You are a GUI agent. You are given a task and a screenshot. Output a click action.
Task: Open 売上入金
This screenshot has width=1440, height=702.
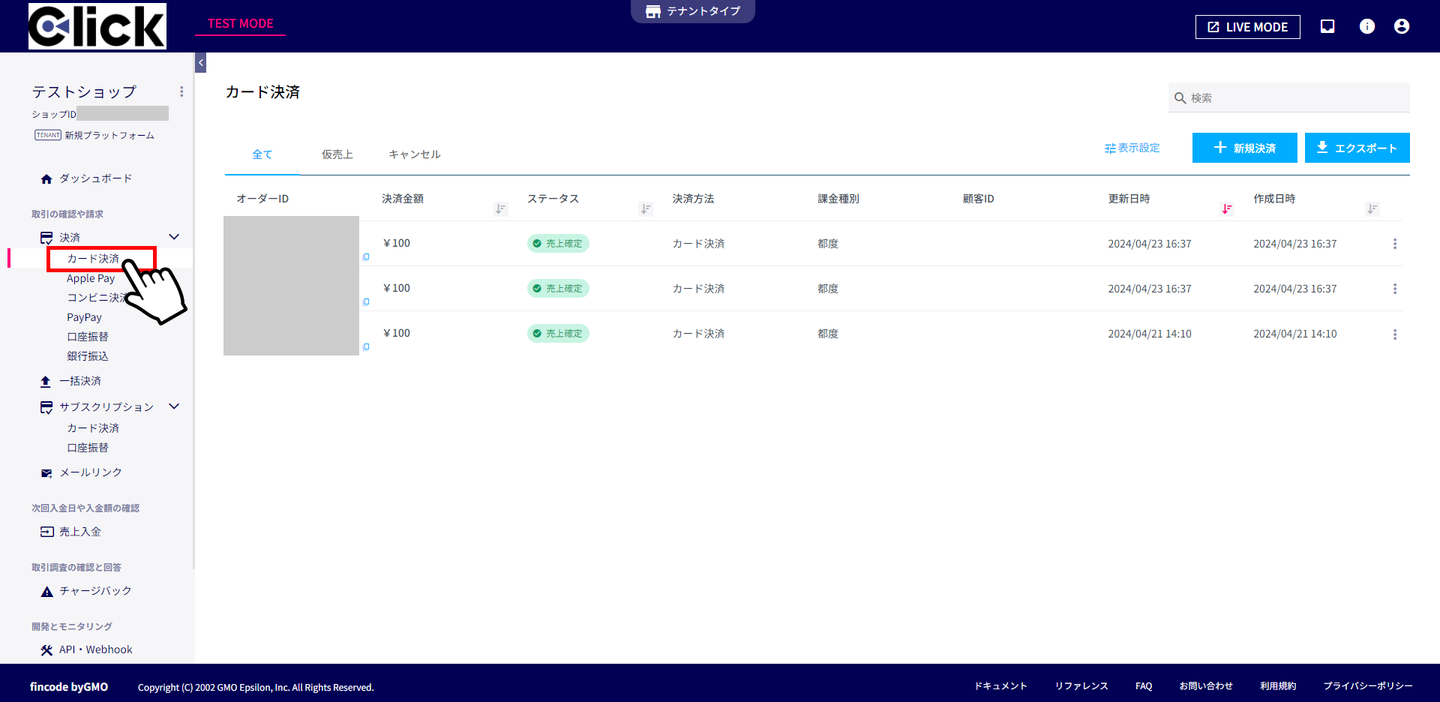click(x=80, y=532)
